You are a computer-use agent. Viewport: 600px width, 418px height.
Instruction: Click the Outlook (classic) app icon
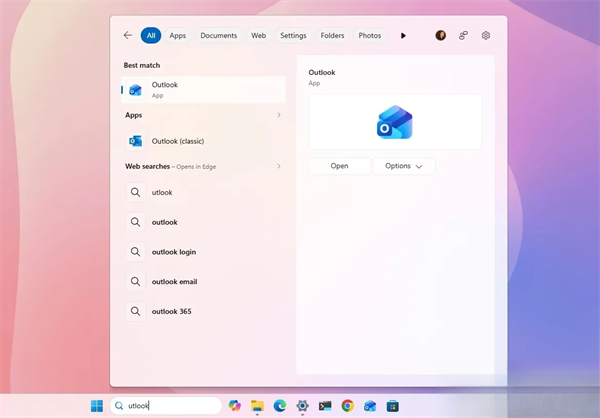(x=135, y=141)
